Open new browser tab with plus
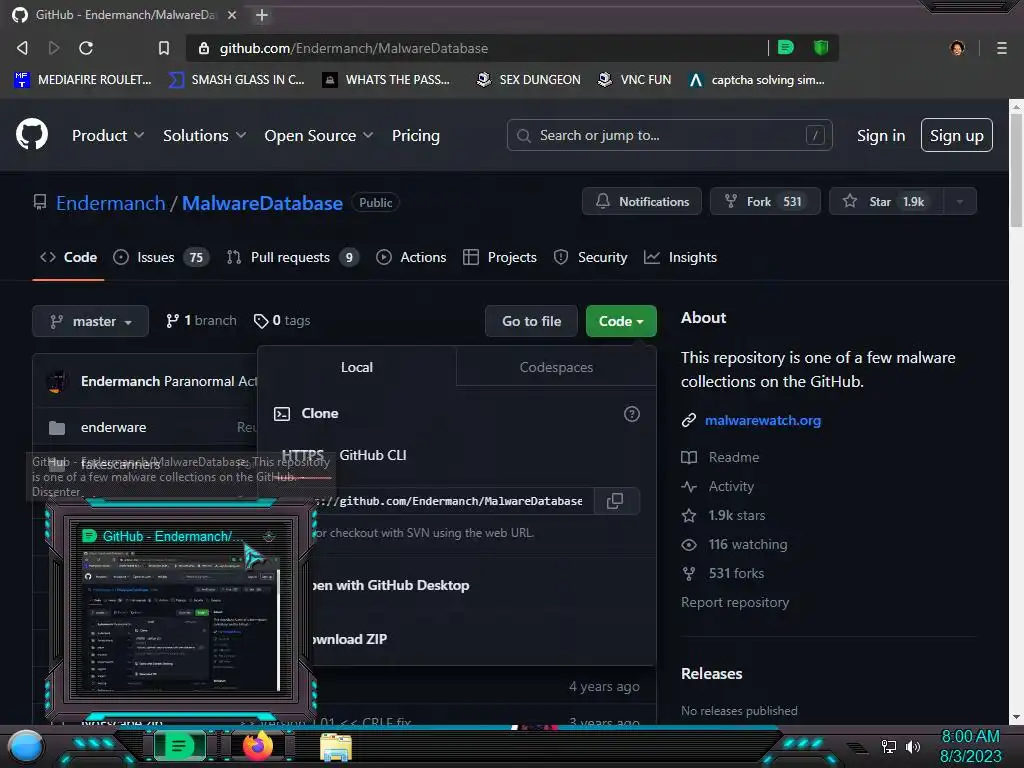This screenshot has height=768, width=1024. point(262,15)
